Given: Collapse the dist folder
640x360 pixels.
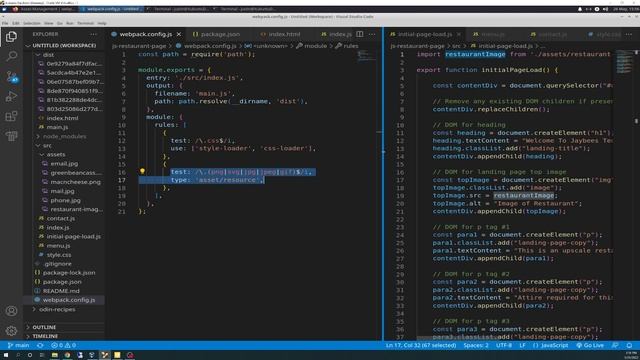Looking at the screenshot, I should 48,55.
